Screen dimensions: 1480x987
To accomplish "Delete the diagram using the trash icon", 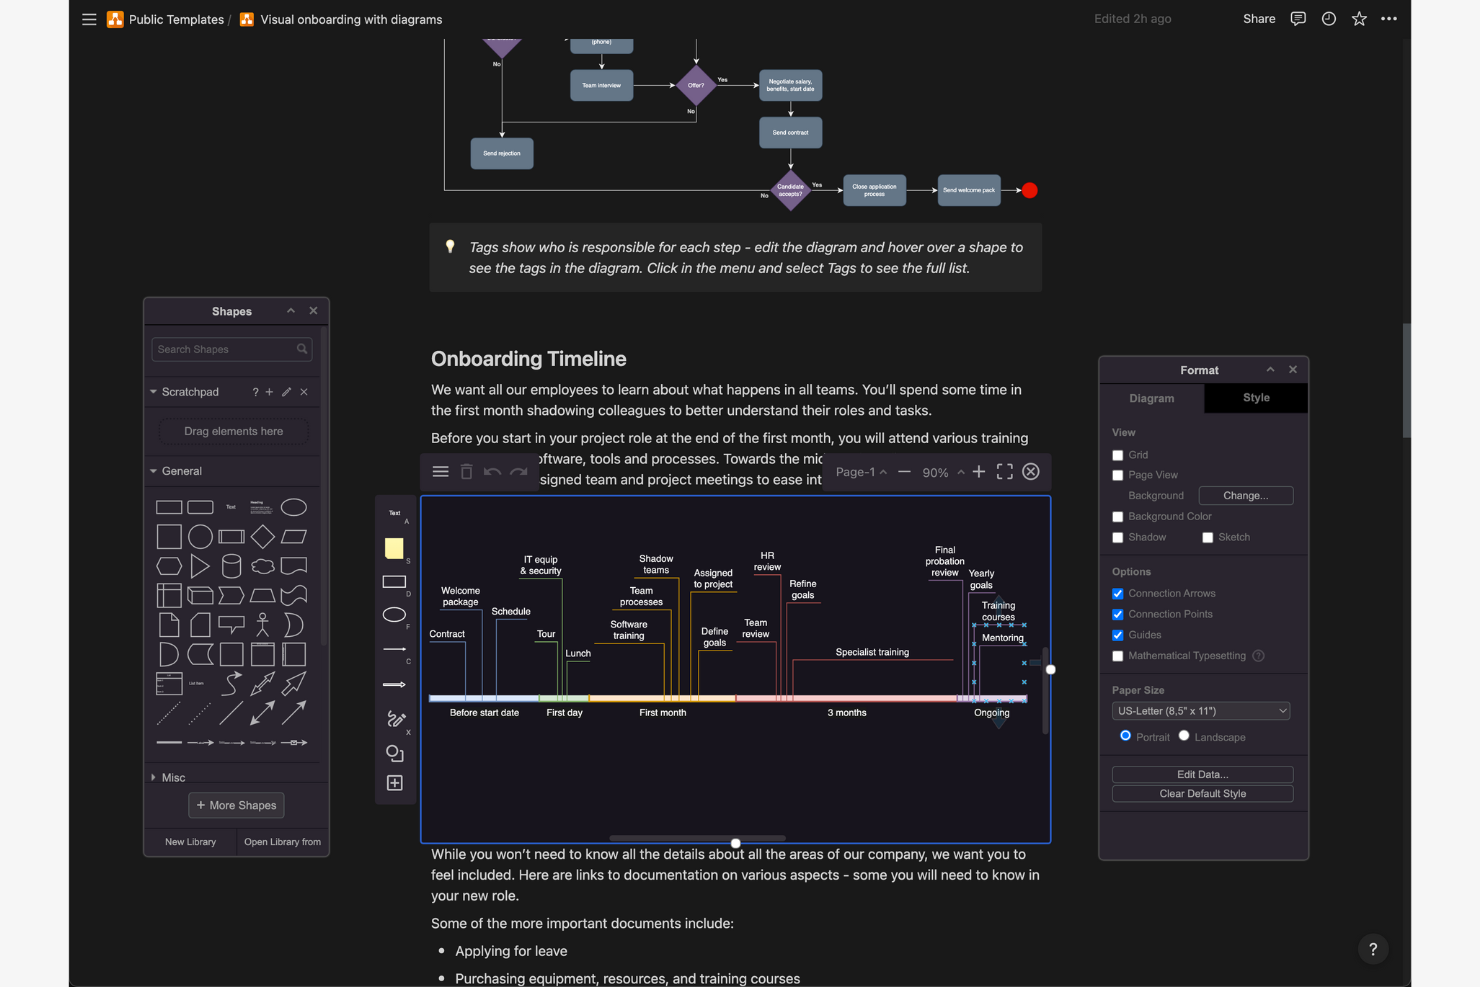I will (x=466, y=471).
